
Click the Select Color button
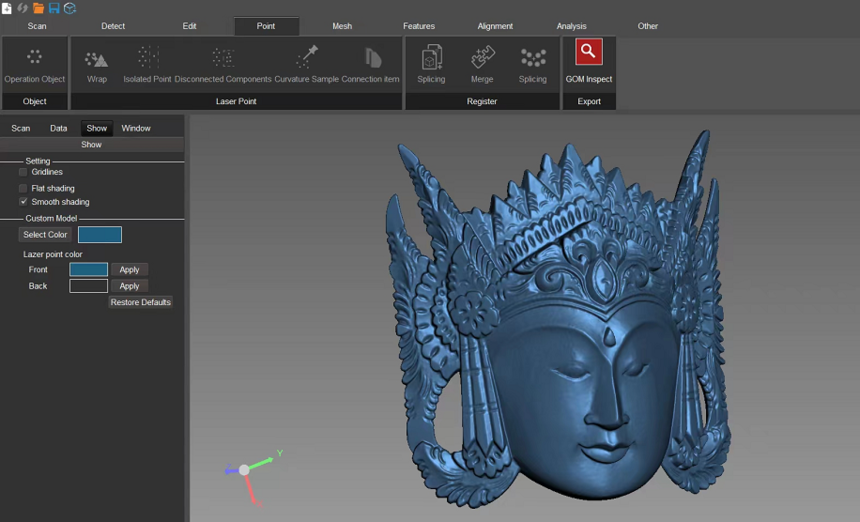click(45, 235)
